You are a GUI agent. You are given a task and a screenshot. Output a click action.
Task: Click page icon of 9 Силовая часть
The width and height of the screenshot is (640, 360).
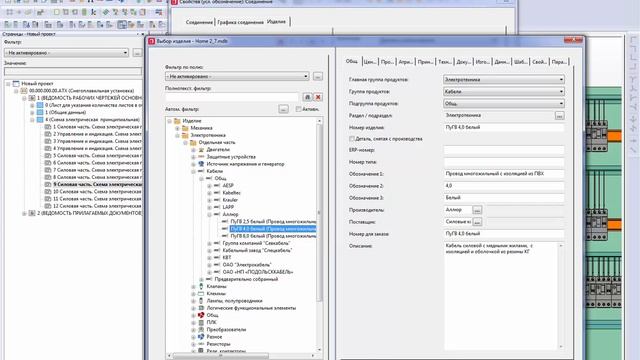coord(48,184)
